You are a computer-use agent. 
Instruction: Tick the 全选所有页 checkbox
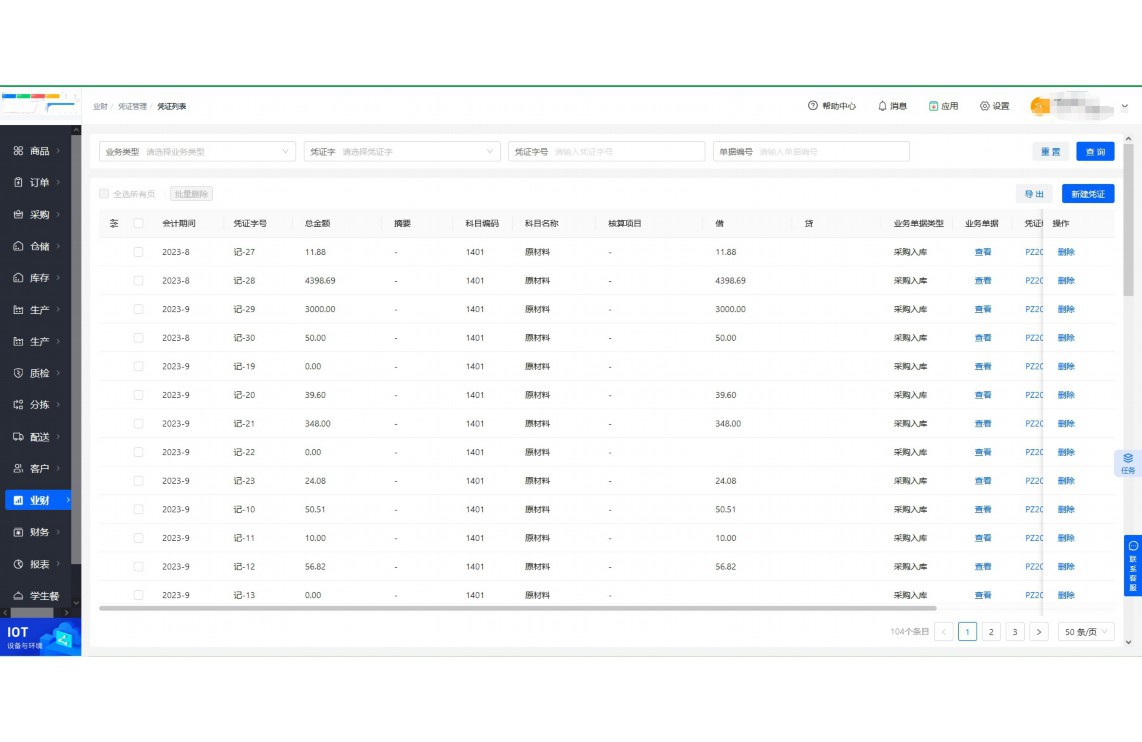104,194
